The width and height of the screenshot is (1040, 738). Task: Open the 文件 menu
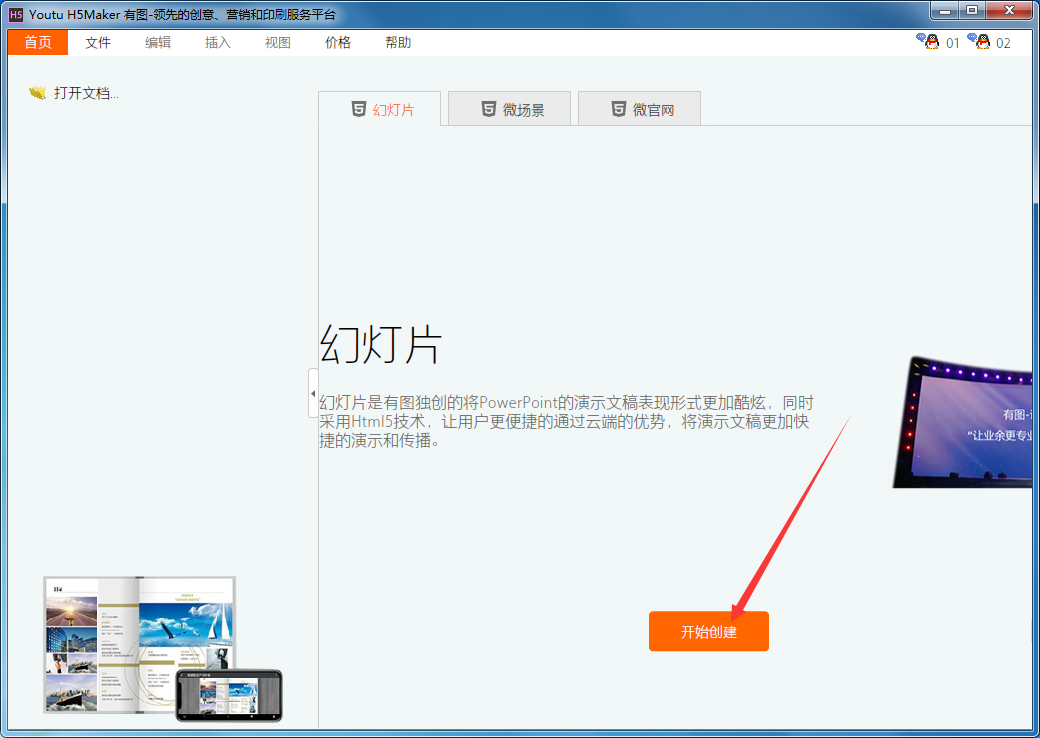tap(98, 42)
